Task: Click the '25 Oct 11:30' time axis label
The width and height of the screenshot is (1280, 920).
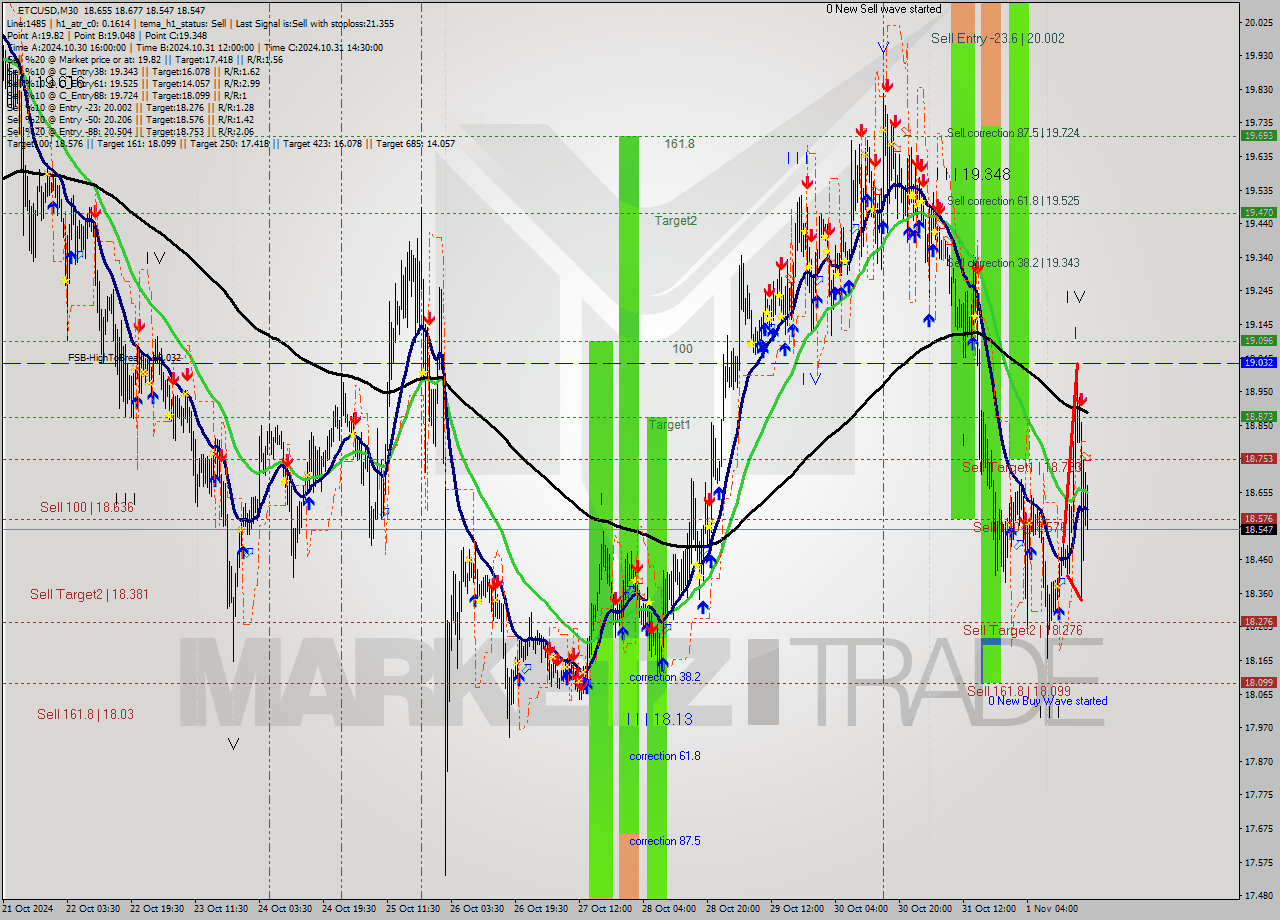Action: click(x=413, y=909)
